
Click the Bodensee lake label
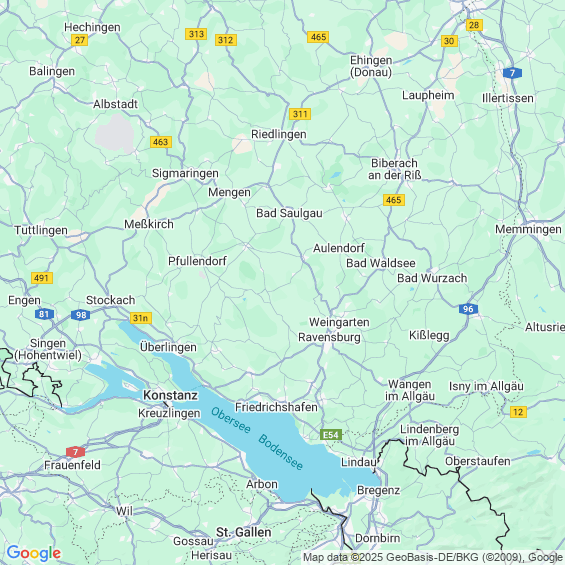(x=281, y=452)
